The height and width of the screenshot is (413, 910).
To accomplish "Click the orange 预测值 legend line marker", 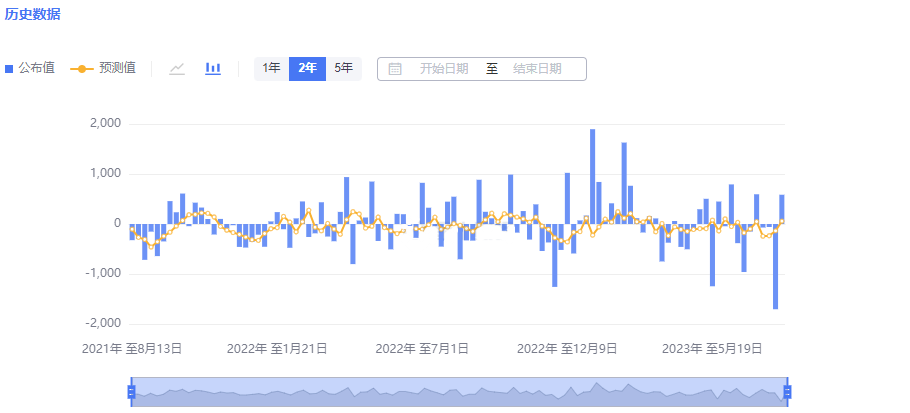I will point(81,69).
